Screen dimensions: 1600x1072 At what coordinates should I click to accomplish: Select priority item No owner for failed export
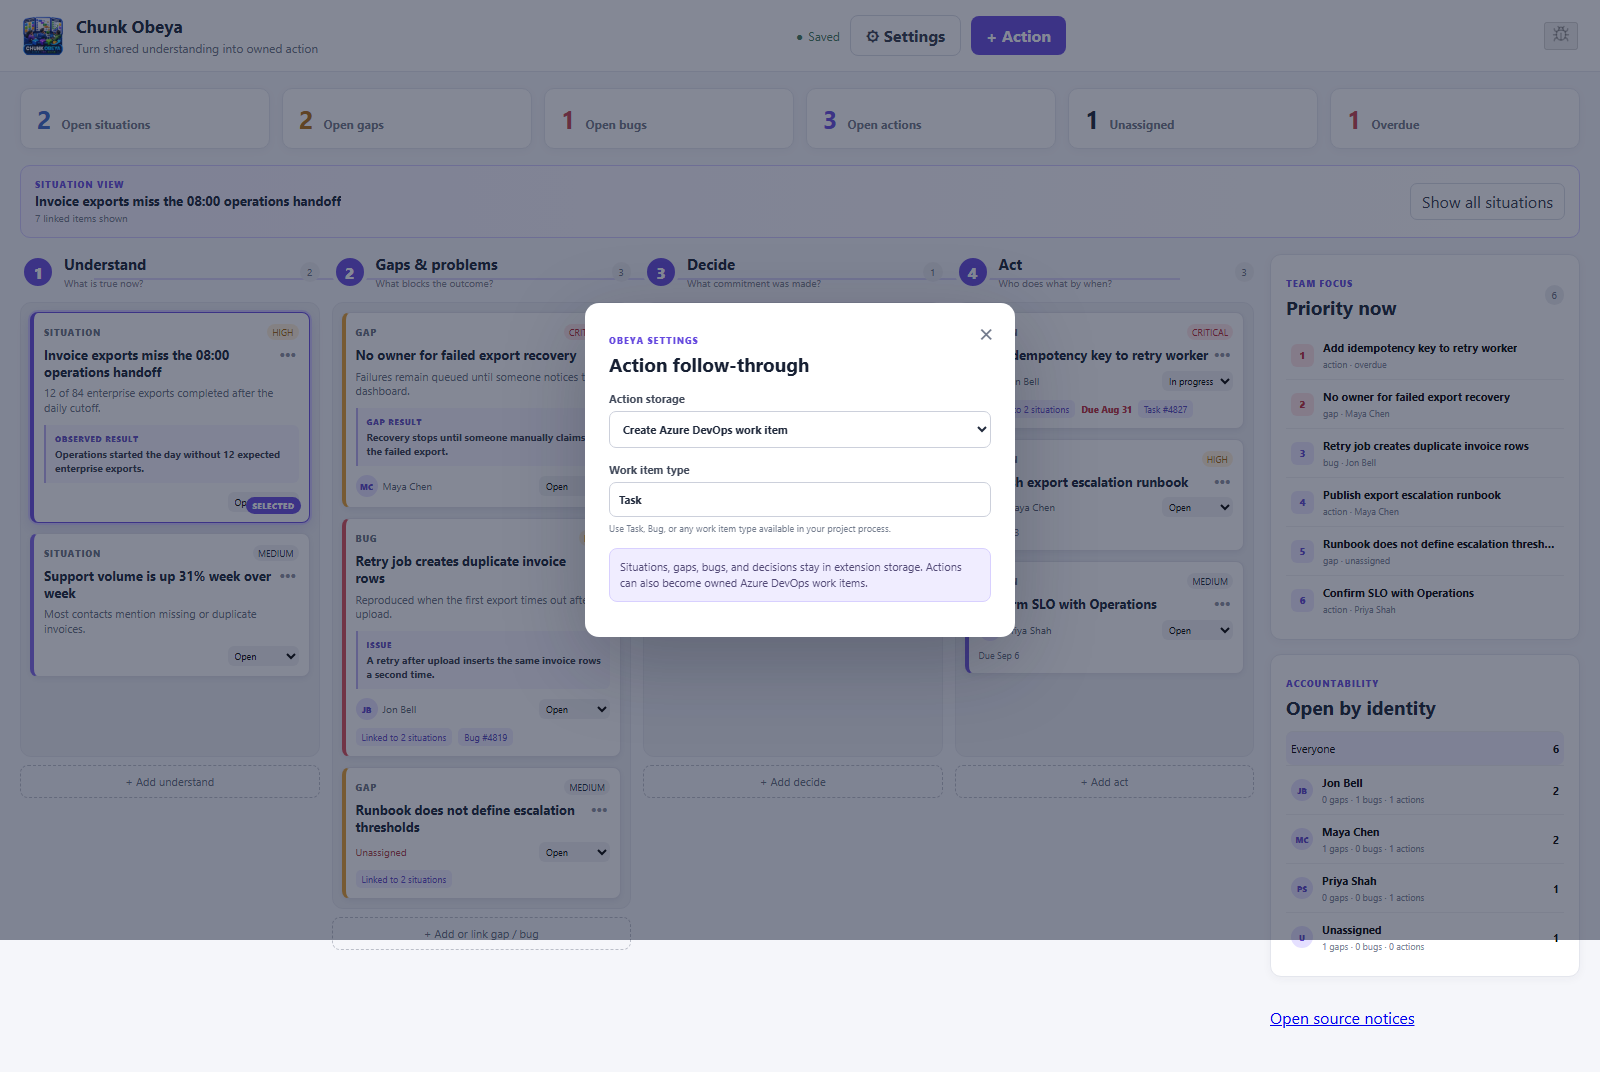coord(1425,404)
